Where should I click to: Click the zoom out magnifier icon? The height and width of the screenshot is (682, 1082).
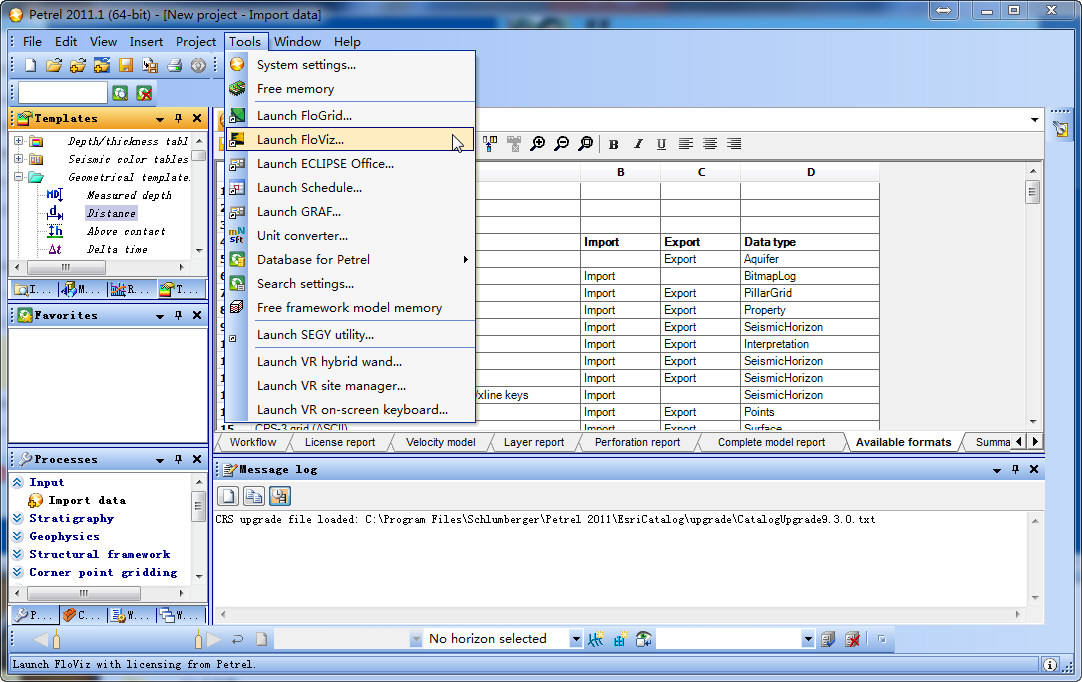tap(562, 144)
